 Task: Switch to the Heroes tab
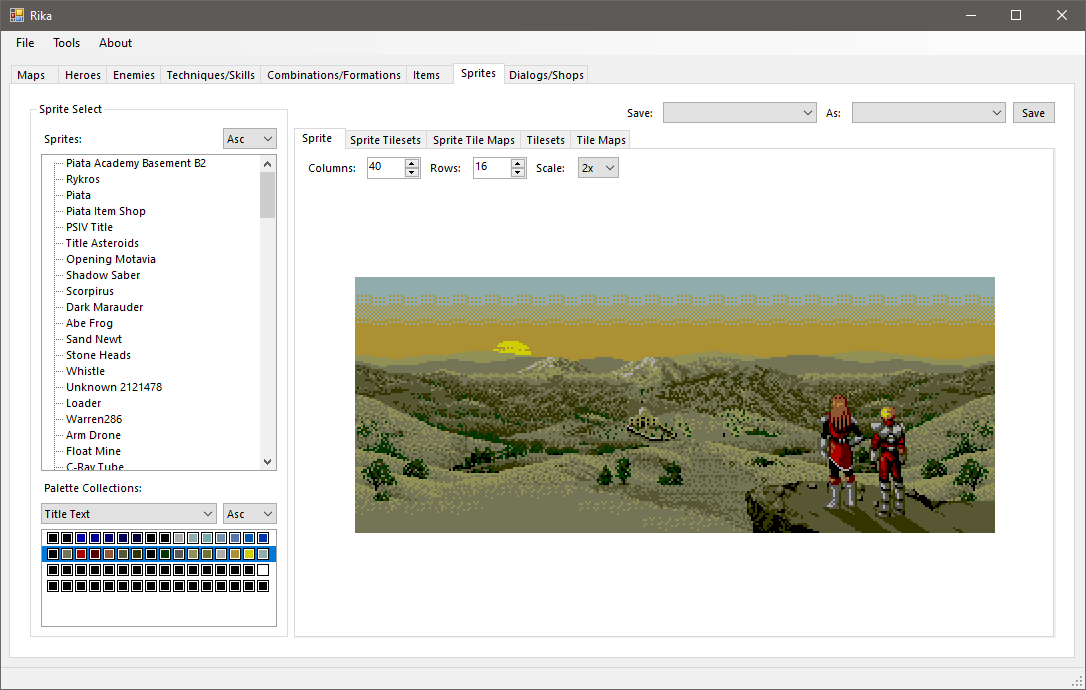[82, 75]
